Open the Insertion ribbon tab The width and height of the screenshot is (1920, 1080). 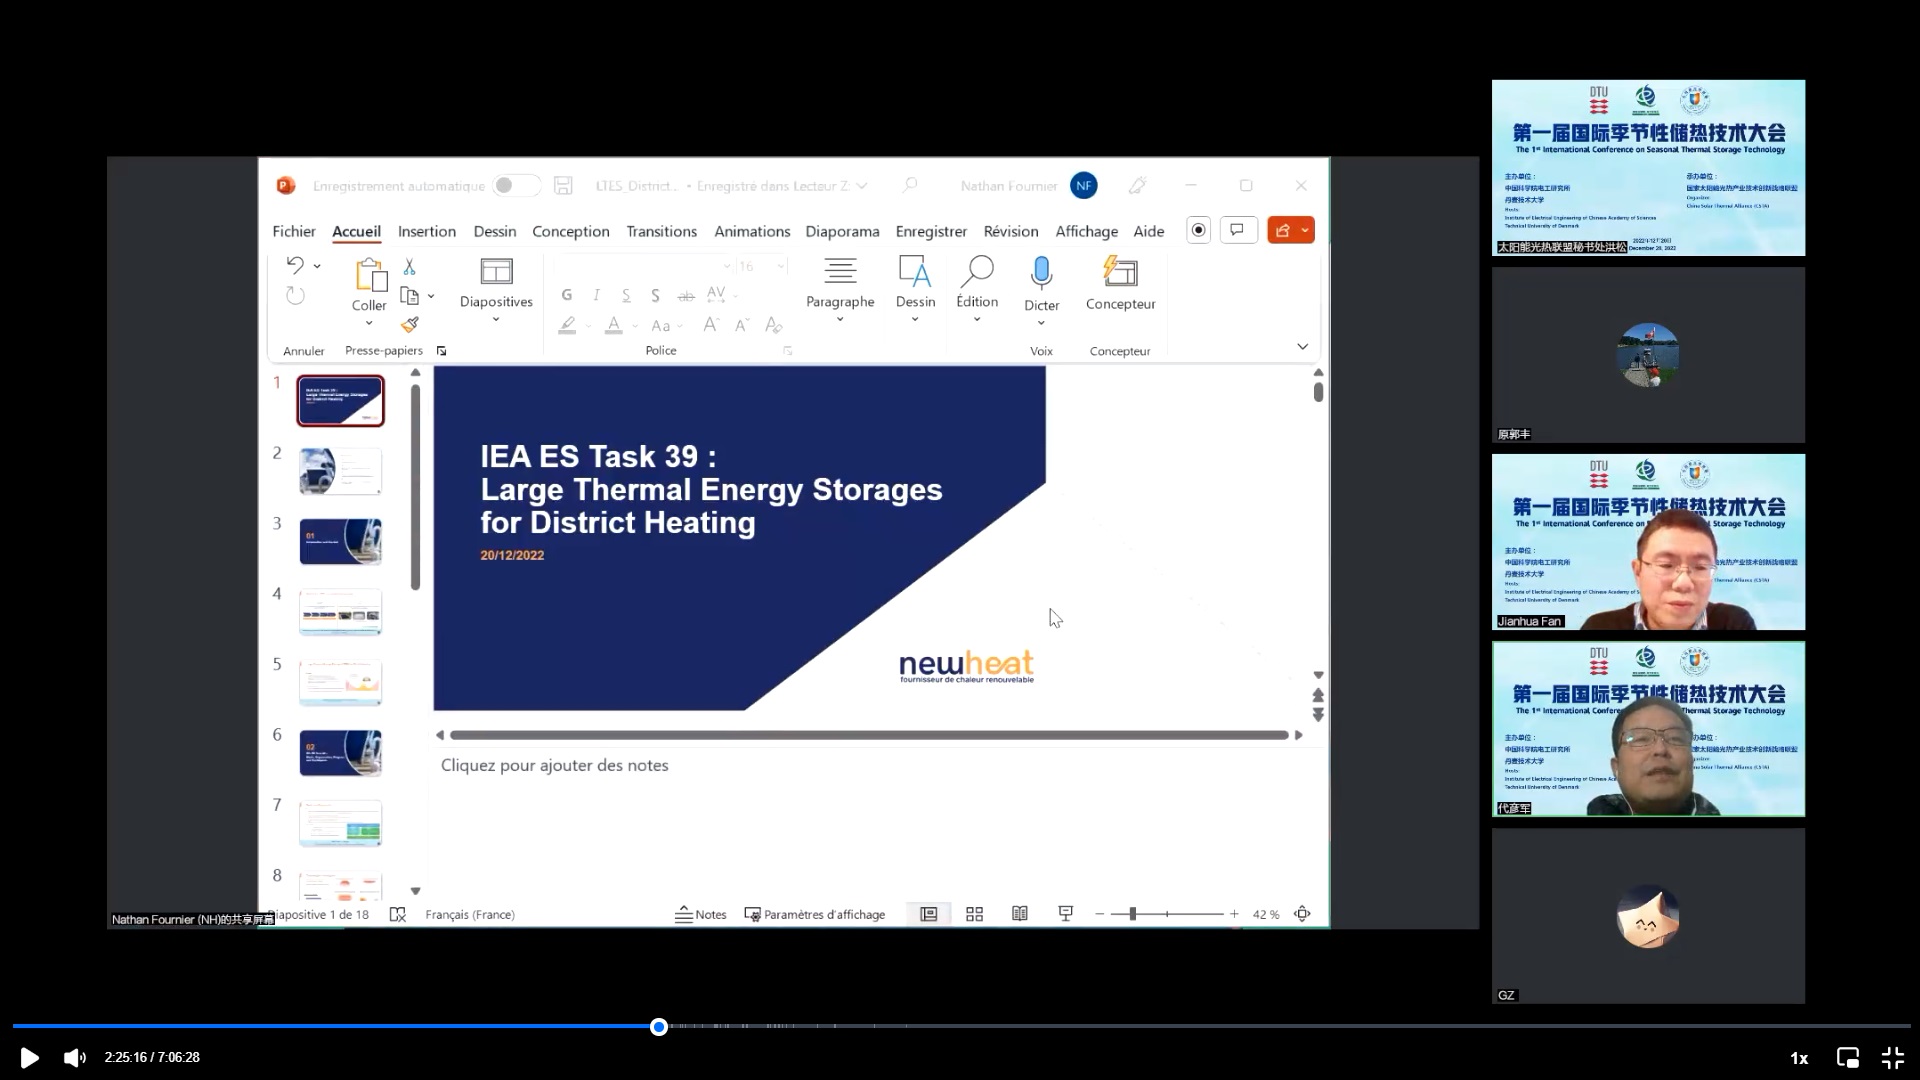pos(426,231)
